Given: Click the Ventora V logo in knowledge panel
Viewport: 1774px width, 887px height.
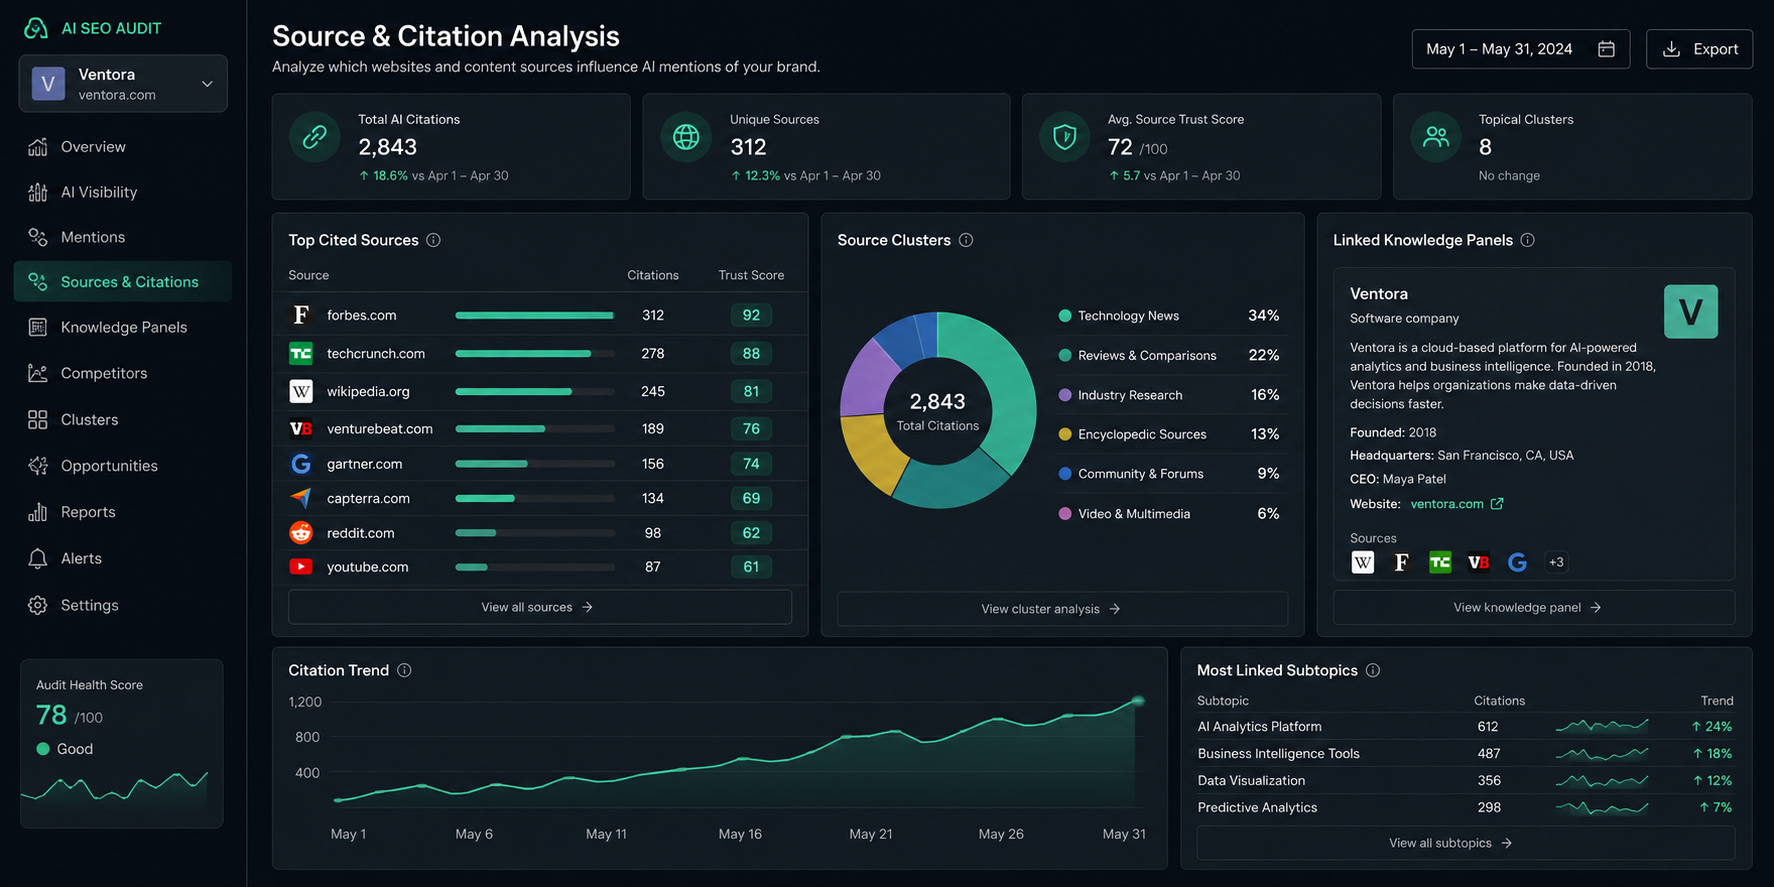Looking at the screenshot, I should click(x=1691, y=312).
